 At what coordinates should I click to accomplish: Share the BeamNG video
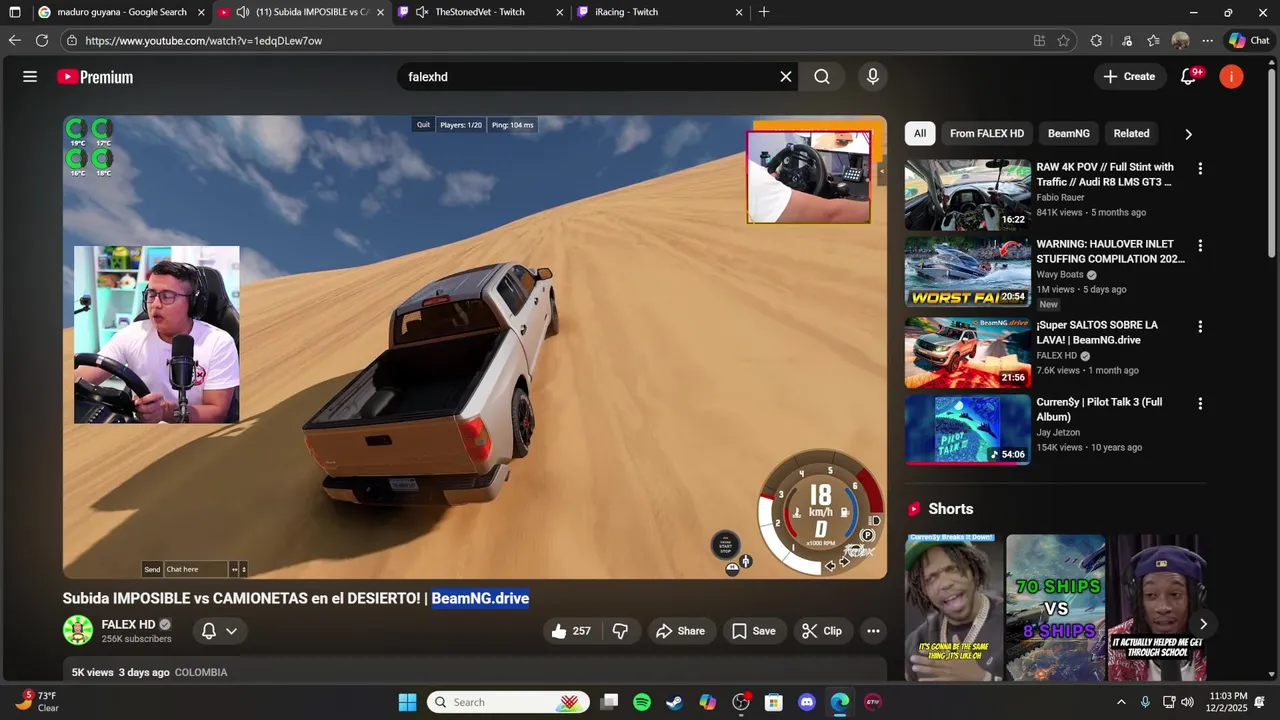click(681, 631)
